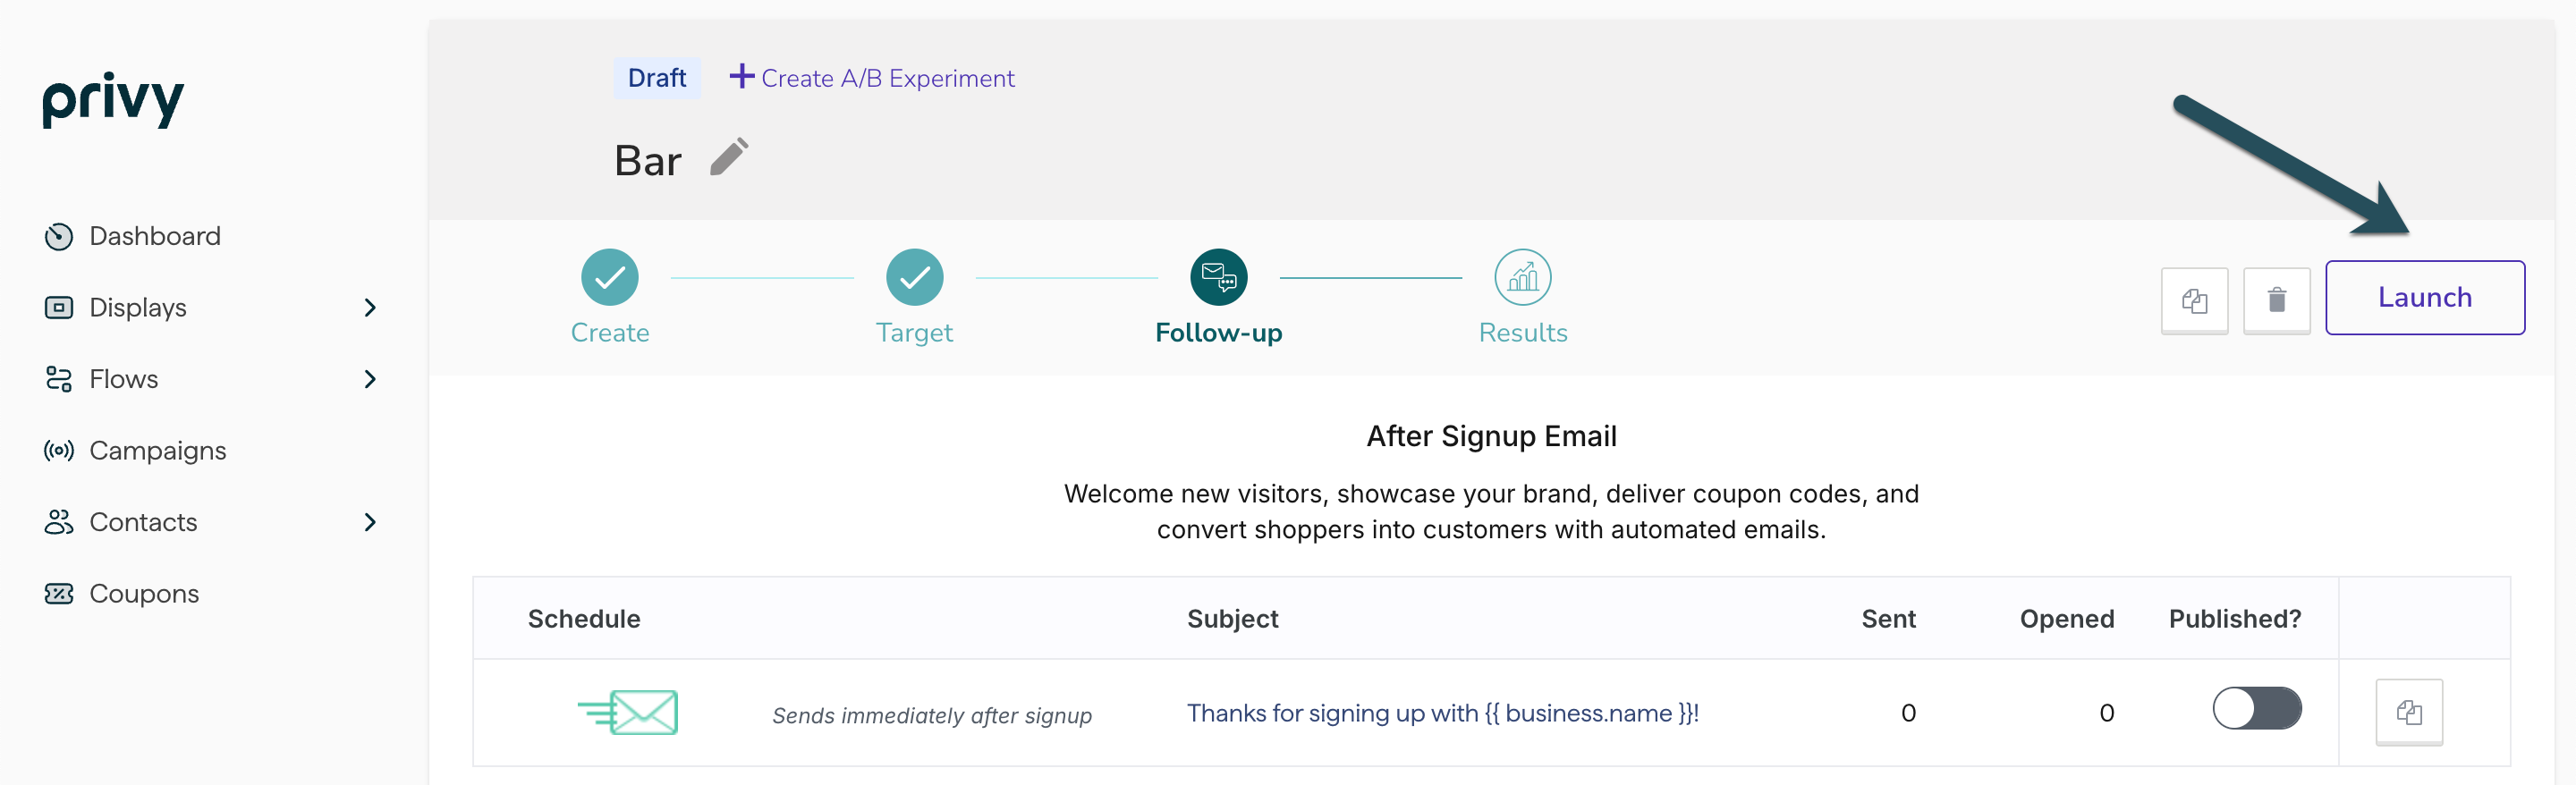Duplicate the display using the copy icon beside trash
This screenshot has height=785, width=2576.
coord(2194,300)
